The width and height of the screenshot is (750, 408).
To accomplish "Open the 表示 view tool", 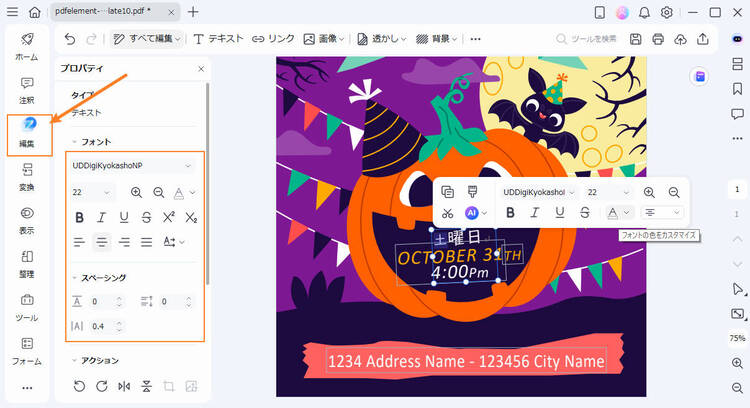I will coord(27,221).
